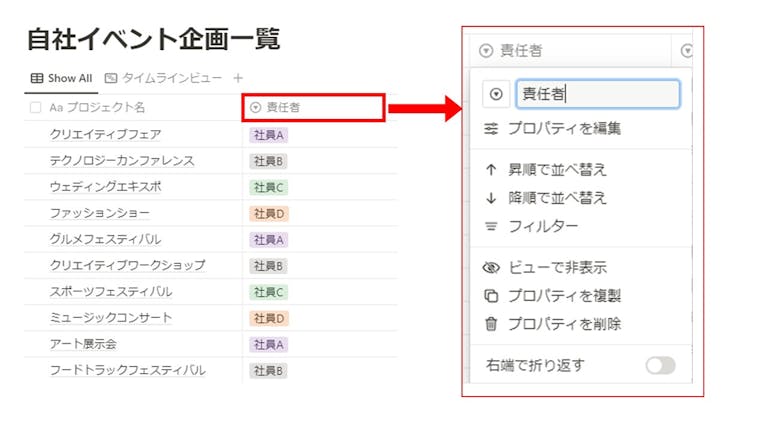This screenshot has height=432, width=768.
Task: Open the タイムラインビュー tab
Action: pyautogui.click(x=164, y=78)
